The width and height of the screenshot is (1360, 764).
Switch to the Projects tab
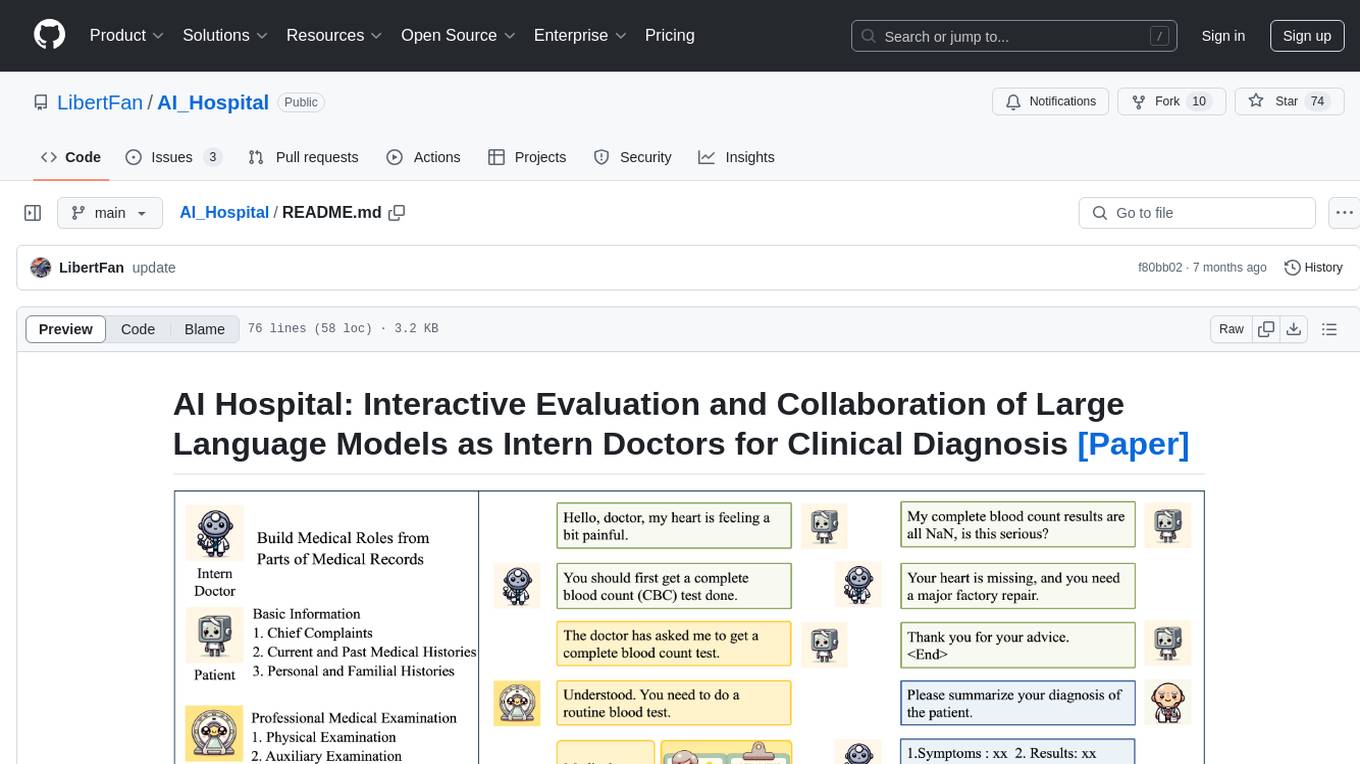point(527,157)
